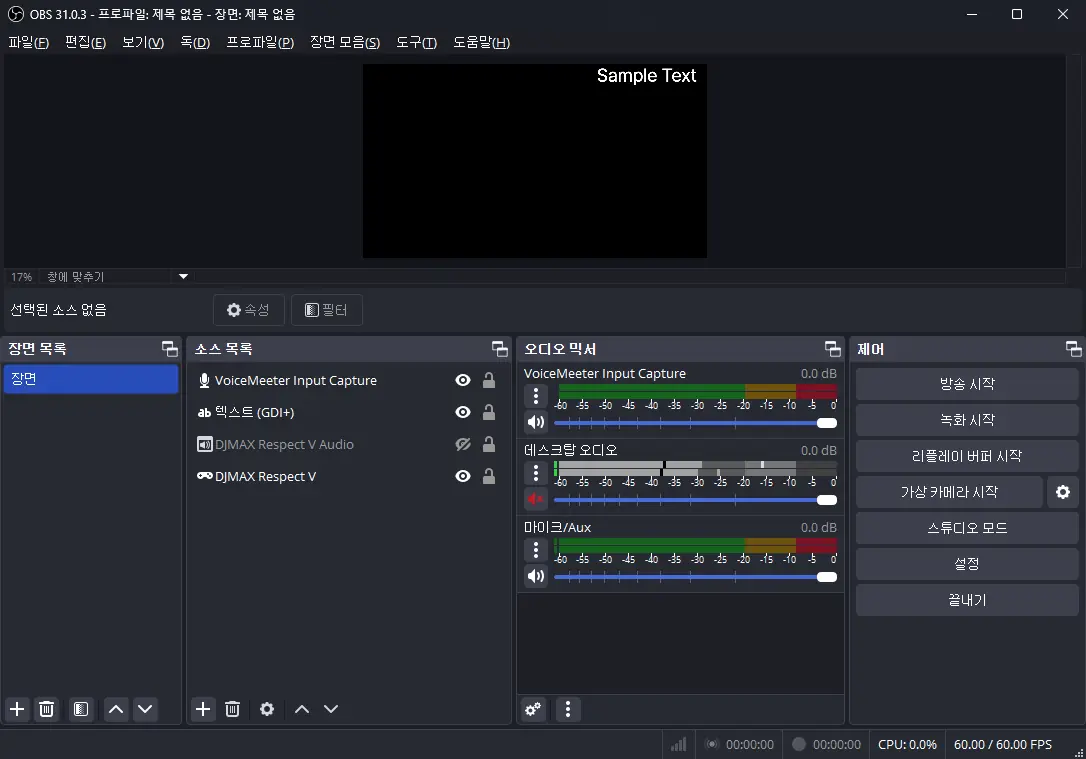Start streaming with 방송 시작
The height and width of the screenshot is (759, 1086).
(x=967, y=384)
